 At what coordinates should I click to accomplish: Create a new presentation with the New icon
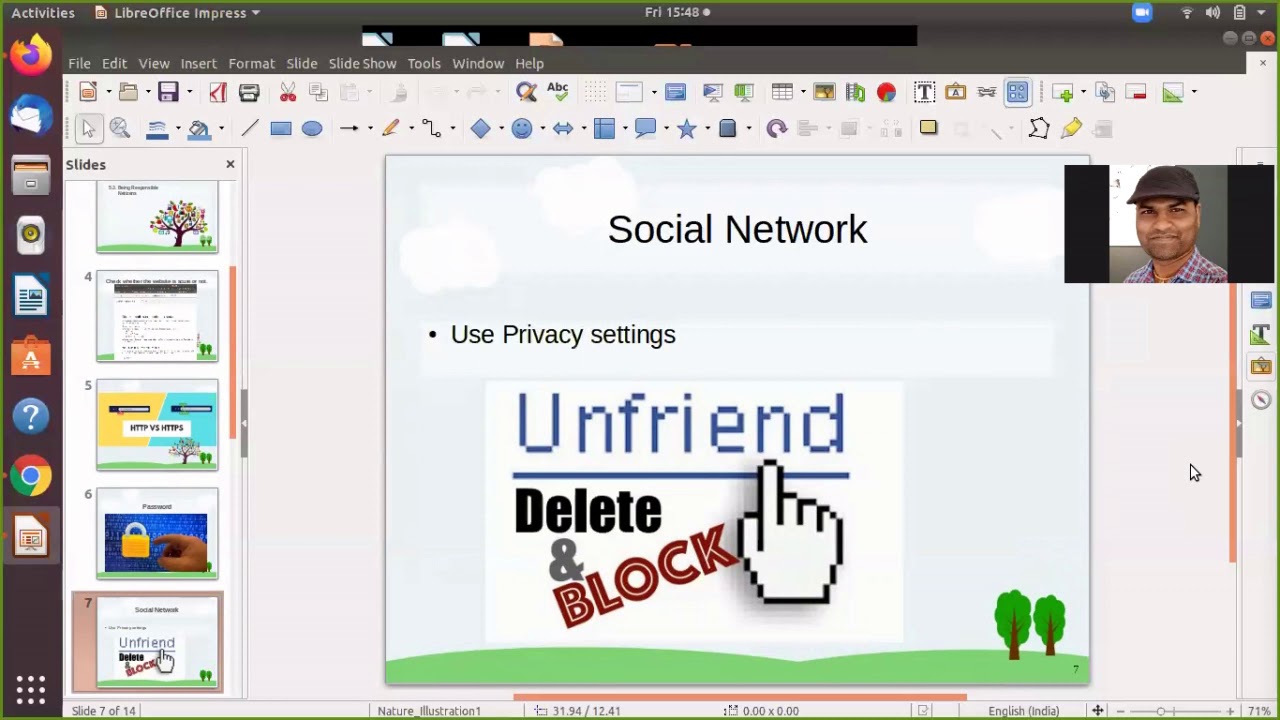pyautogui.click(x=88, y=92)
